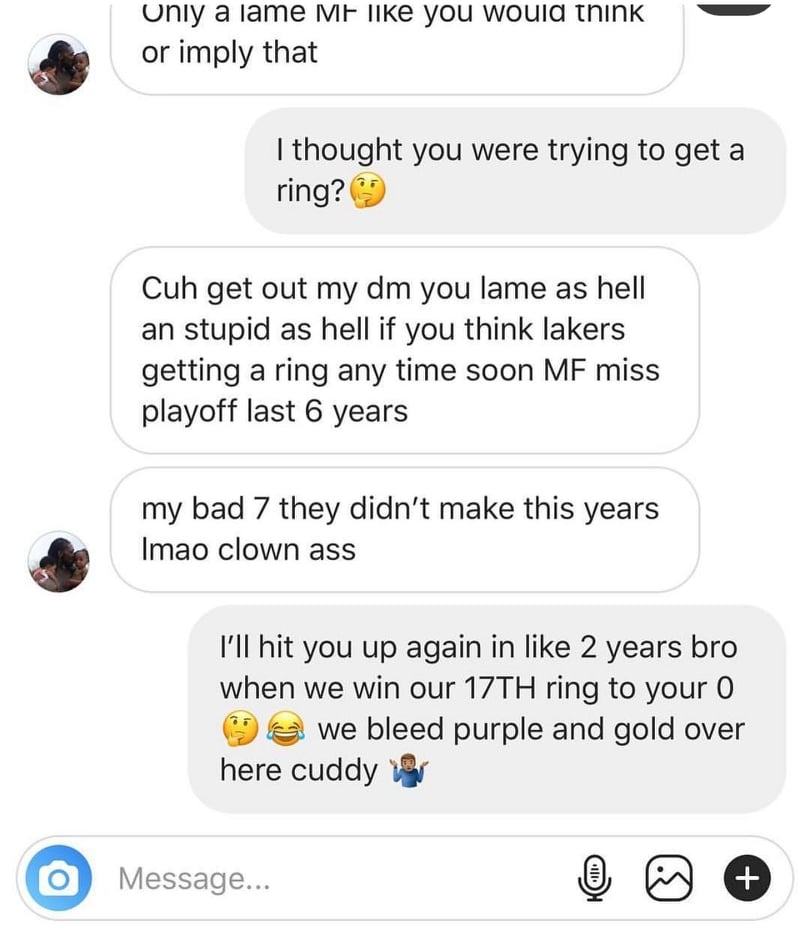Image resolution: width=810 pixels, height=928 pixels.
Task: Tap profile picture beside 'or imply that'
Action: pos(59,64)
